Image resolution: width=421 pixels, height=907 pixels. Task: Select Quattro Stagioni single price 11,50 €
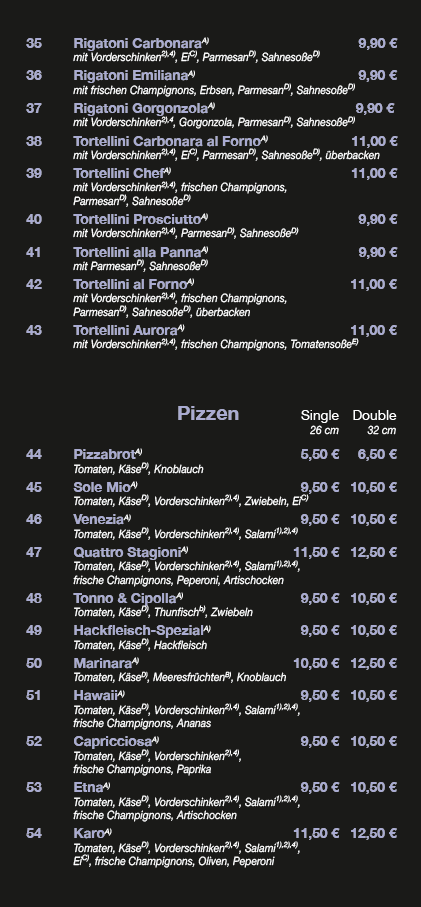(316, 552)
